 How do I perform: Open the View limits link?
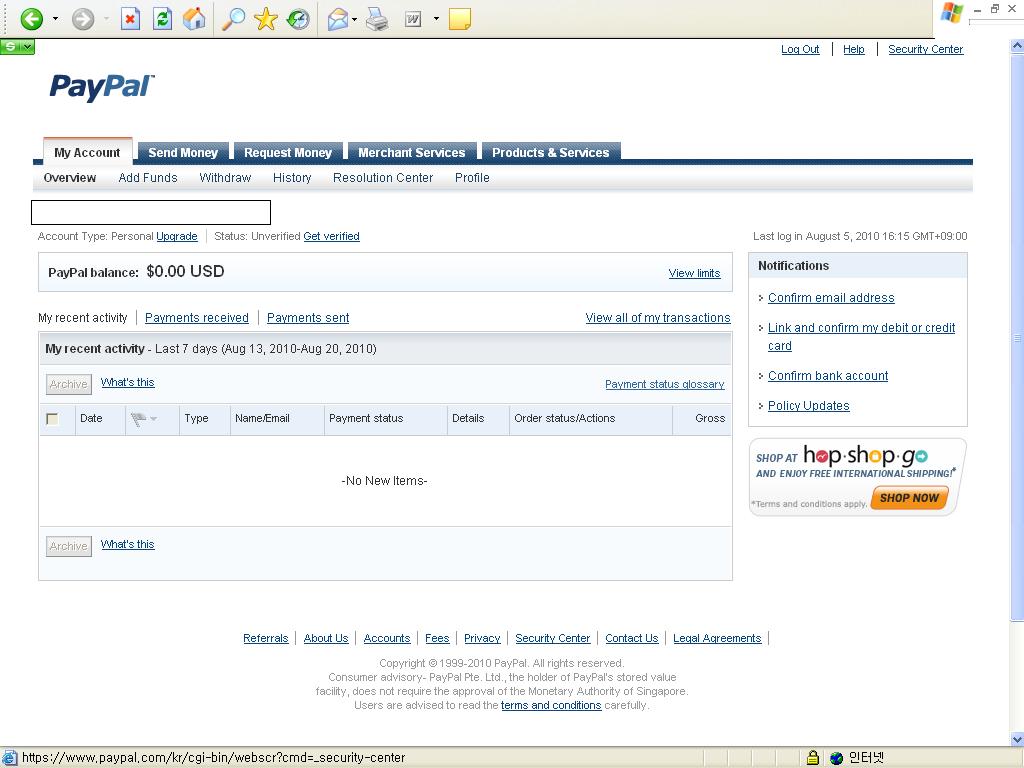coord(694,273)
